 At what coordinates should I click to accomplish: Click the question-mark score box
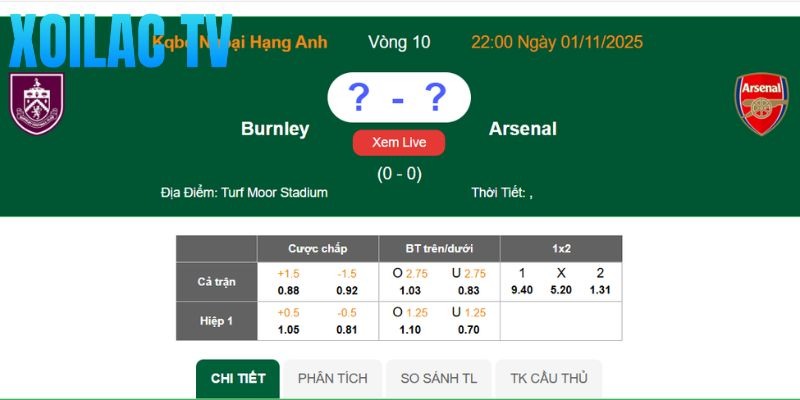398,98
